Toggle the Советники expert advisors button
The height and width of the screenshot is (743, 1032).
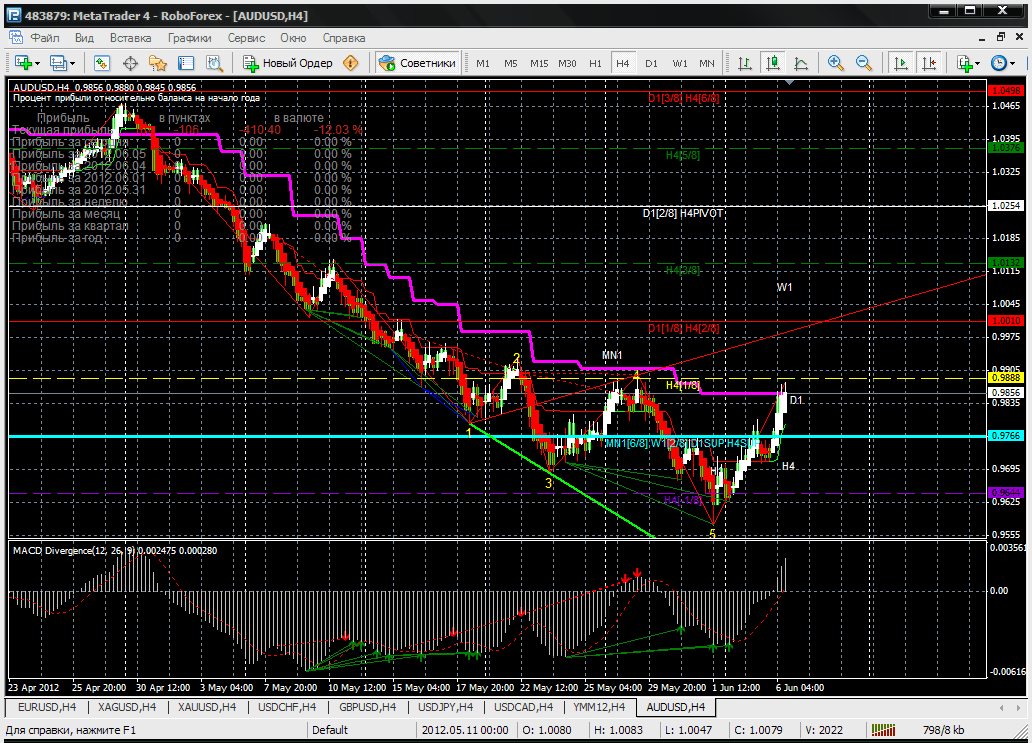pyautogui.click(x=417, y=63)
